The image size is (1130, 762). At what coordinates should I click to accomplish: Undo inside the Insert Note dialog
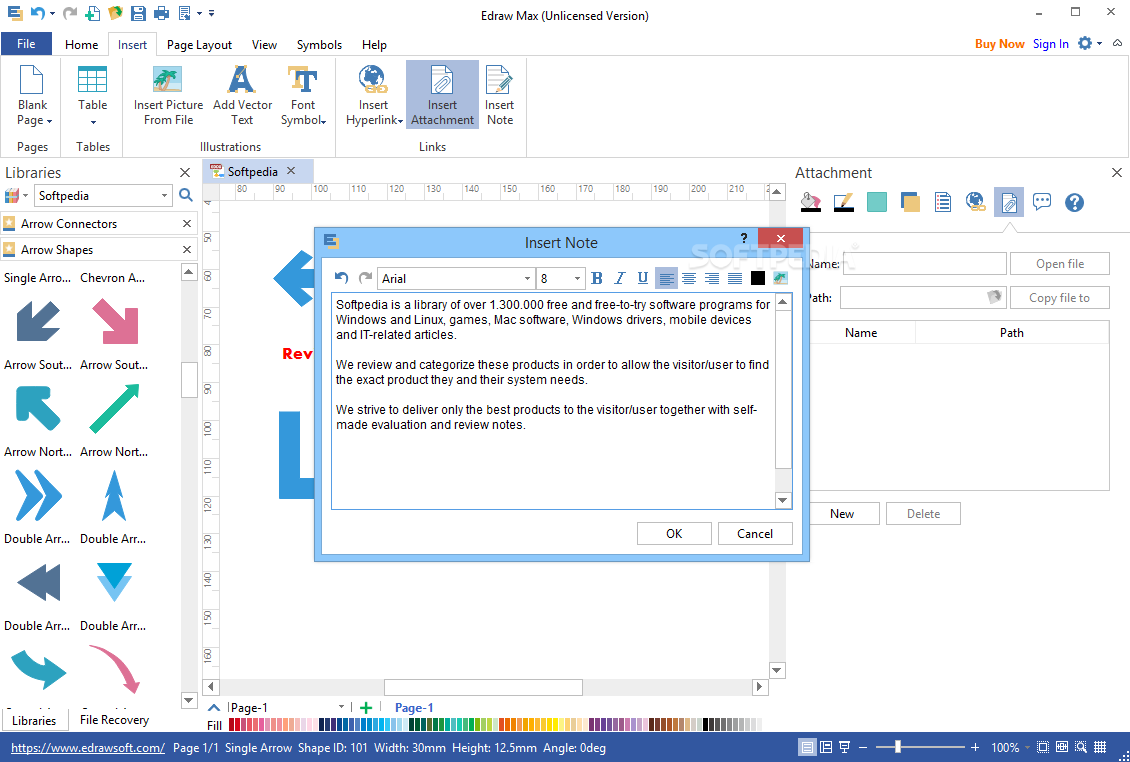(x=342, y=278)
